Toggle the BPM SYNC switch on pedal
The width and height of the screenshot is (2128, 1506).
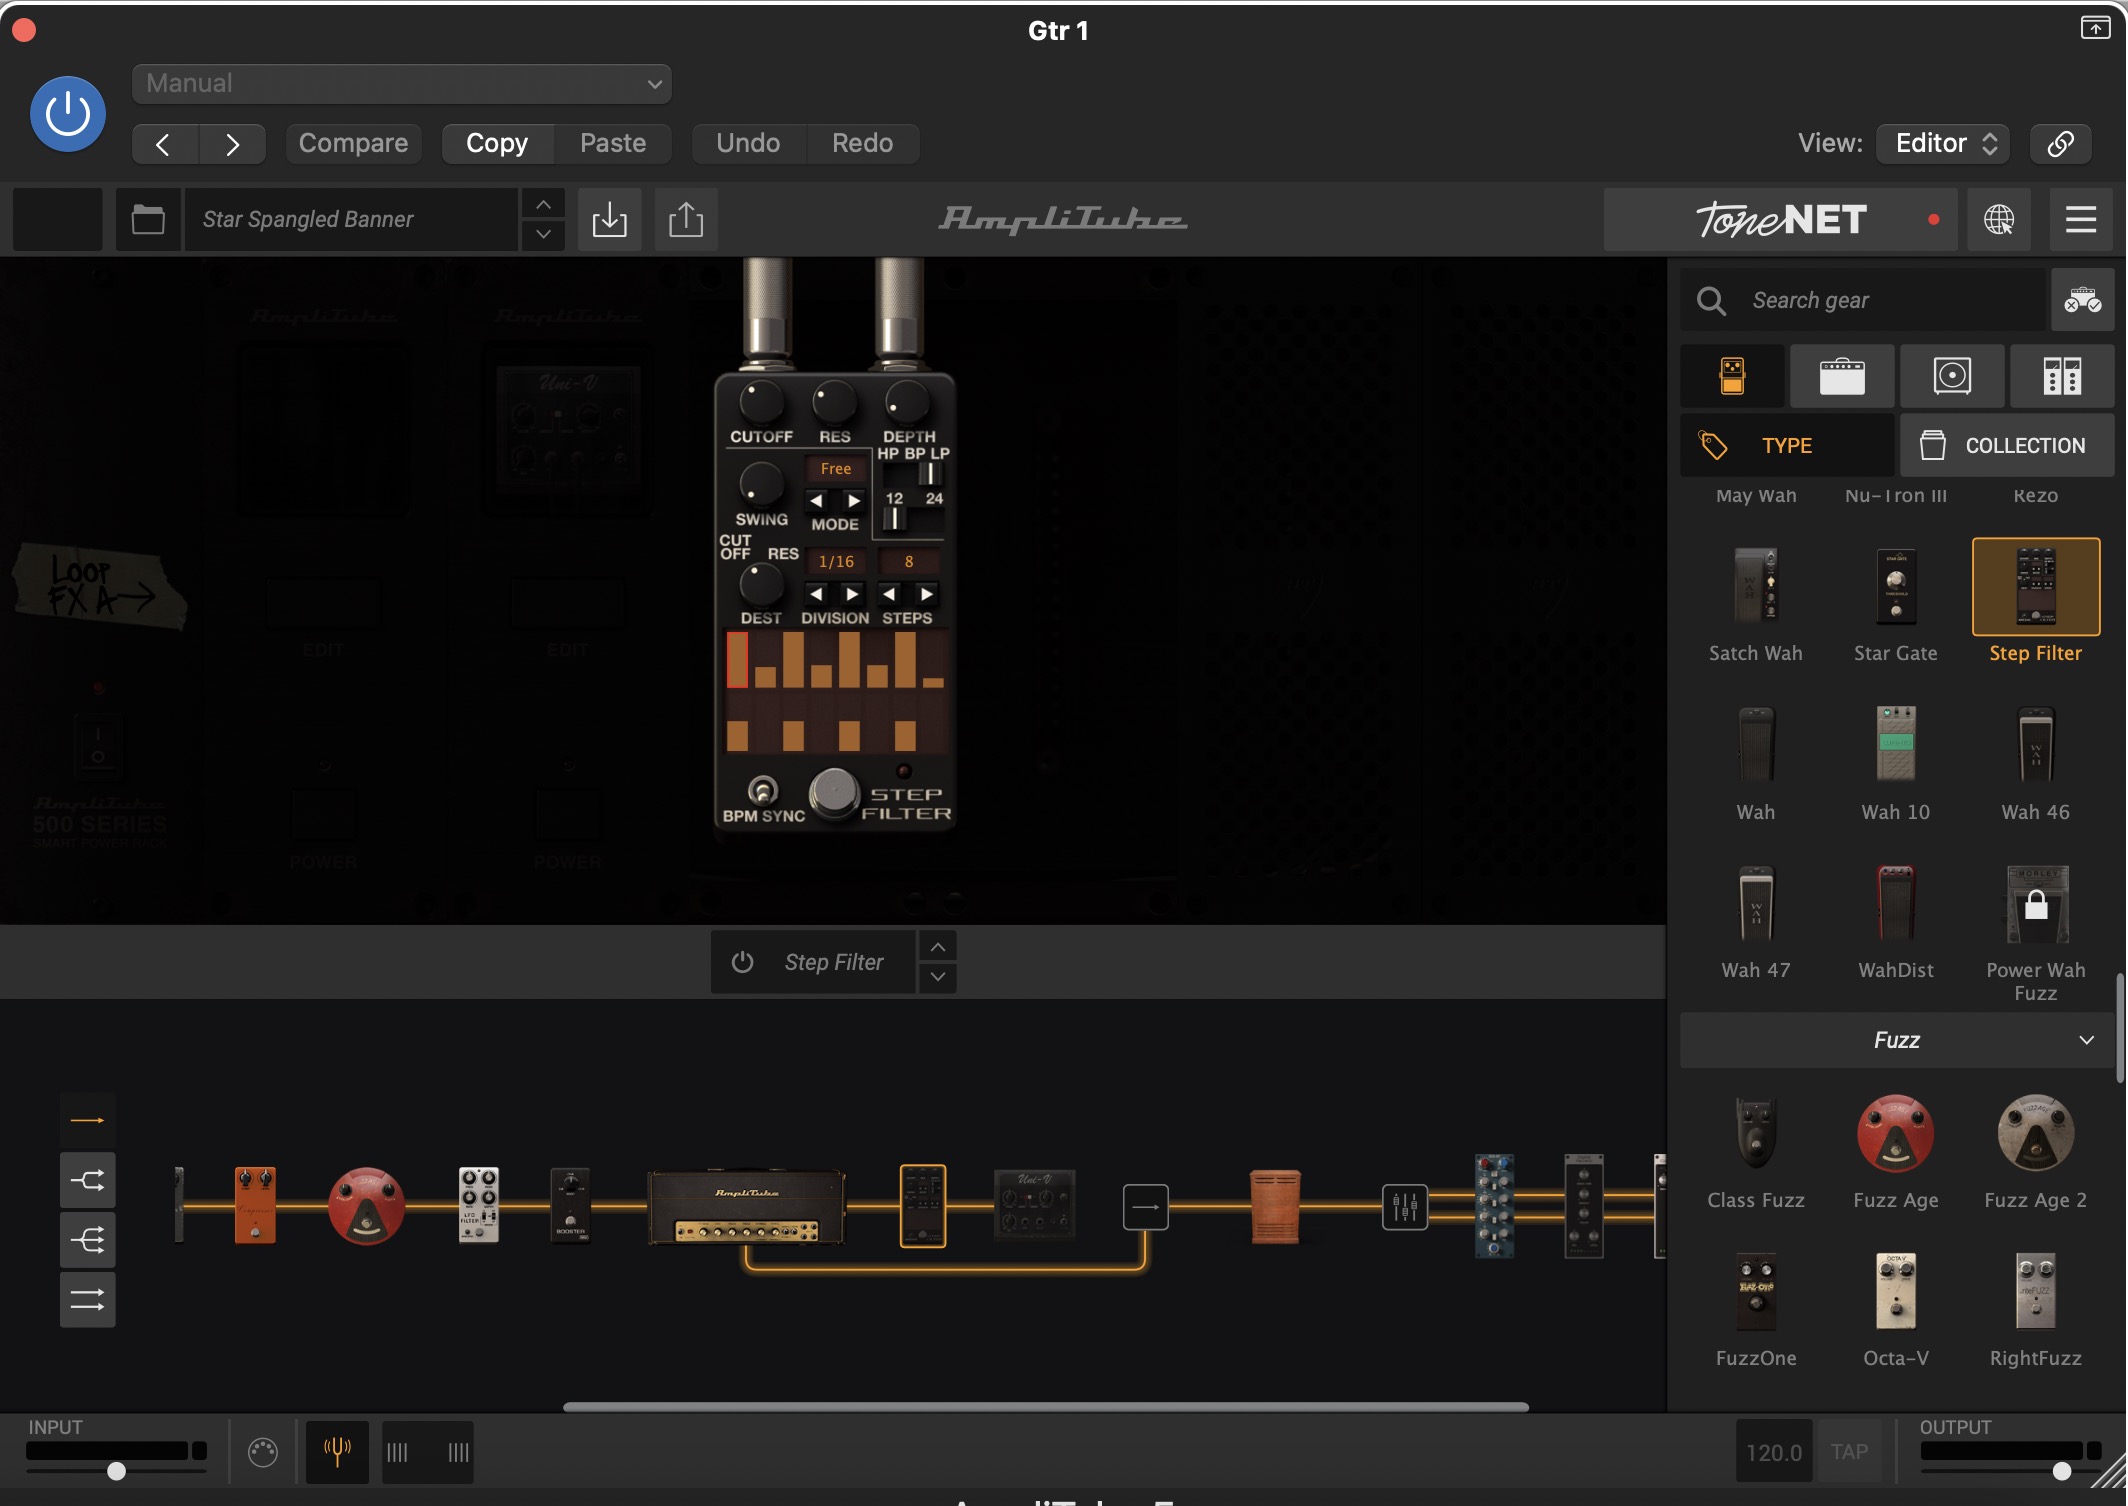pyautogui.click(x=763, y=791)
